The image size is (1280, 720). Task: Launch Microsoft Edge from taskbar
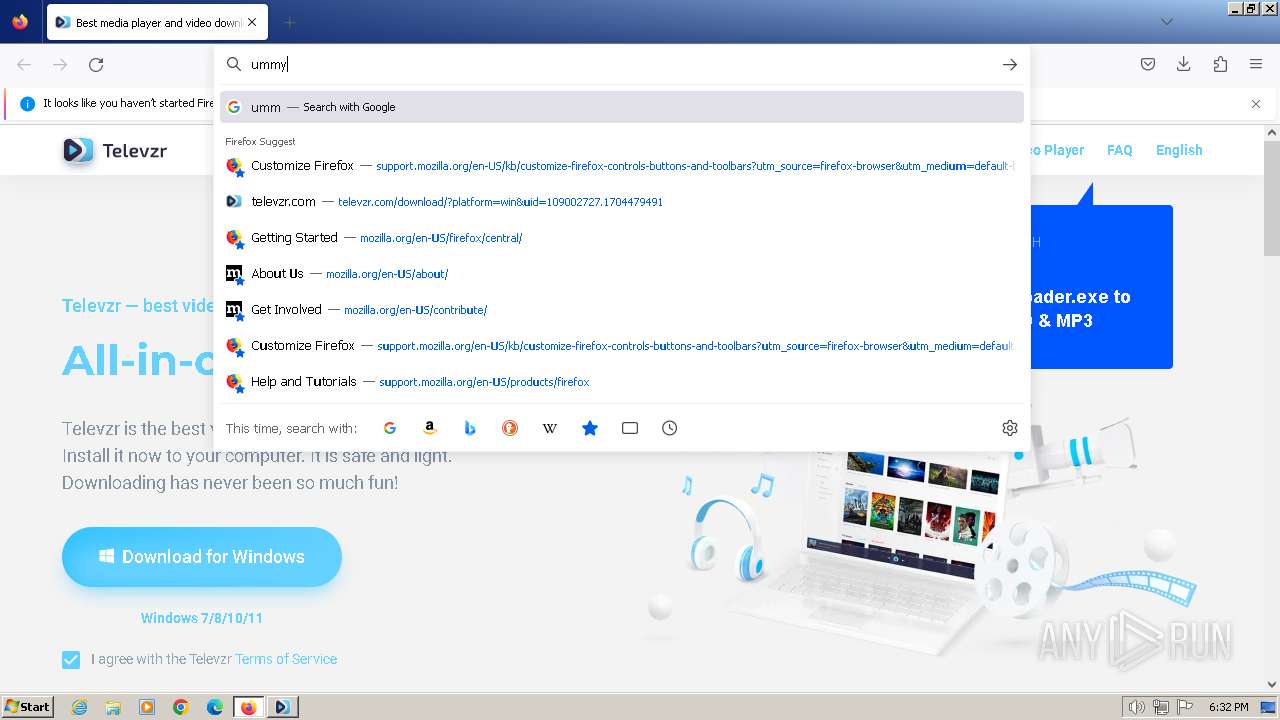coord(215,707)
